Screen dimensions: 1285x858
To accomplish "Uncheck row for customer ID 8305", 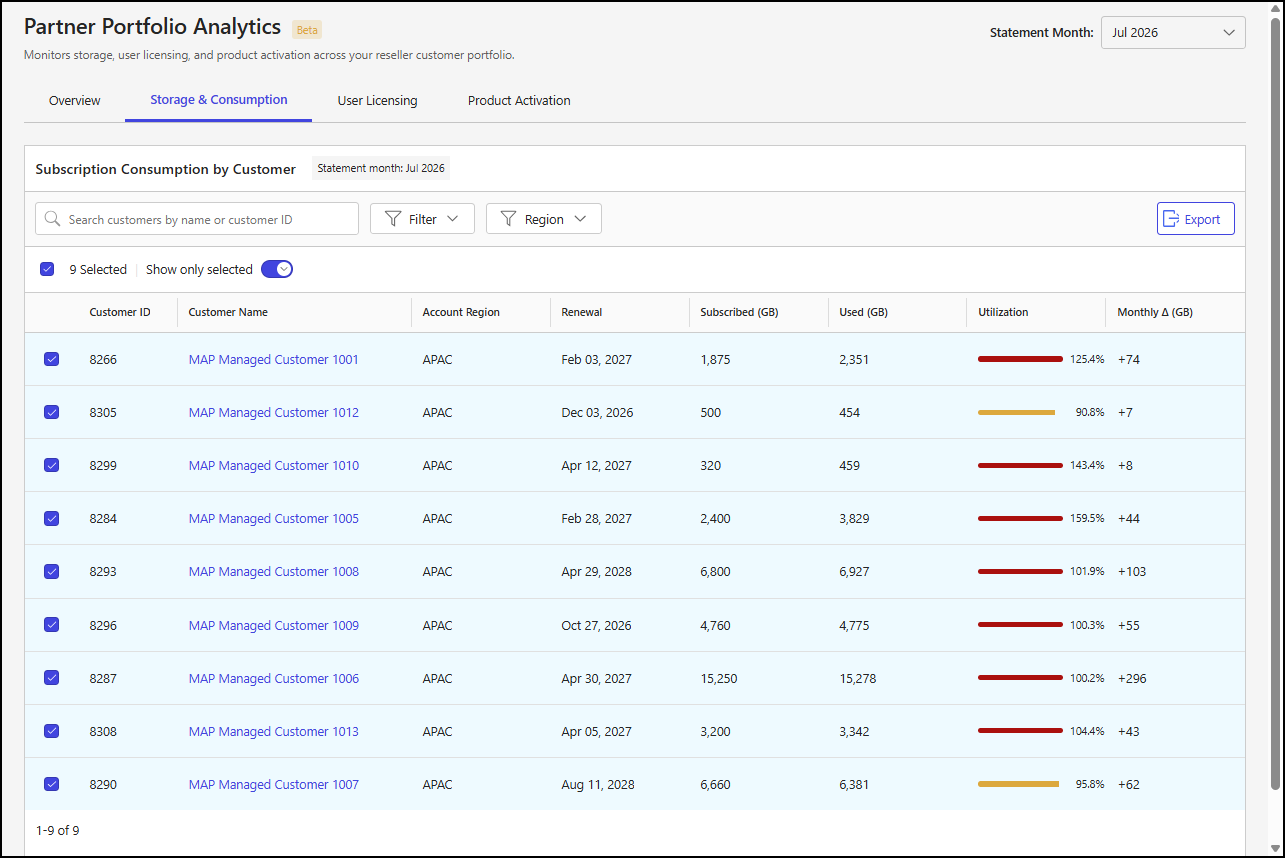I will [52, 412].
